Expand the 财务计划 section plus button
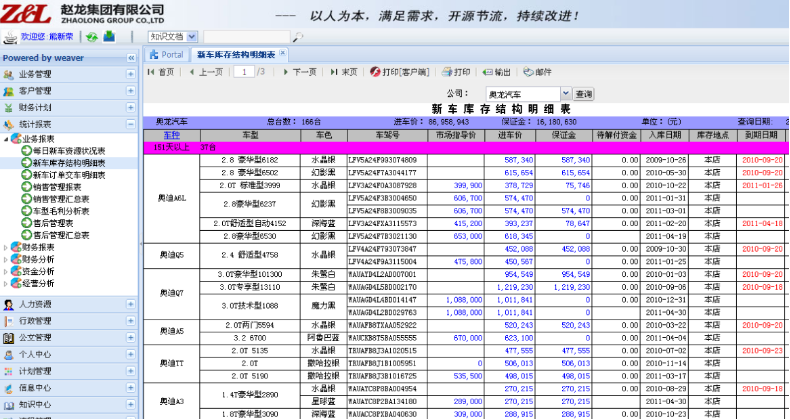This screenshot has height=420, width=790. pyautogui.click(x=131, y=108)
